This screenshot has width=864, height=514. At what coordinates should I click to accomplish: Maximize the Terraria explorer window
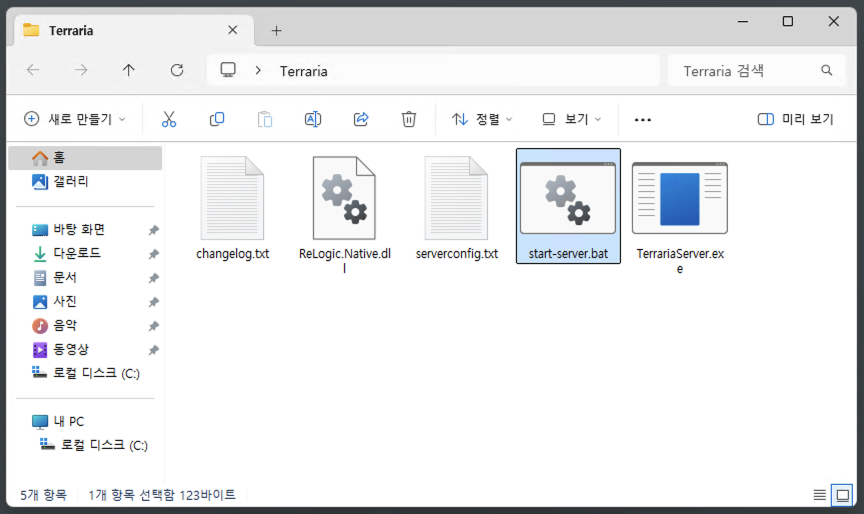[x=788, y=21]
